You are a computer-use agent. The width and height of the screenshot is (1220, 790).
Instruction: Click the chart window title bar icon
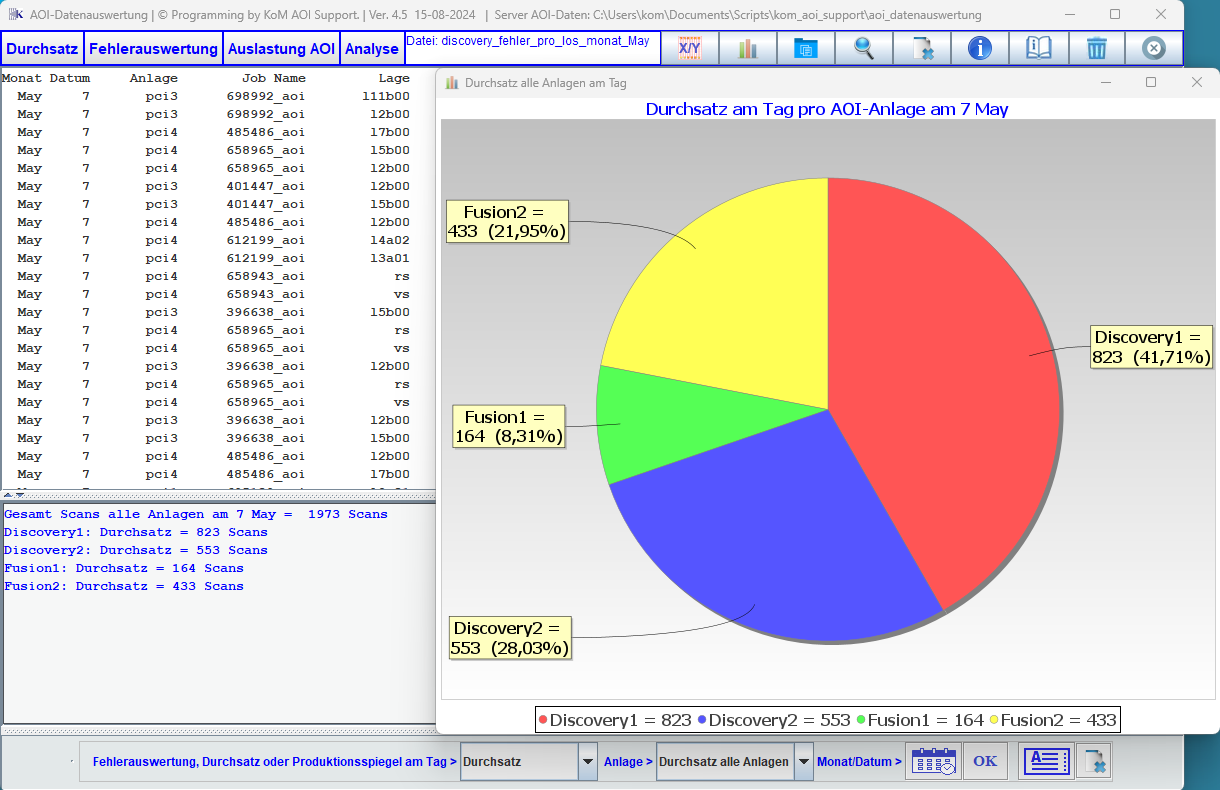[x=452, y=83]
